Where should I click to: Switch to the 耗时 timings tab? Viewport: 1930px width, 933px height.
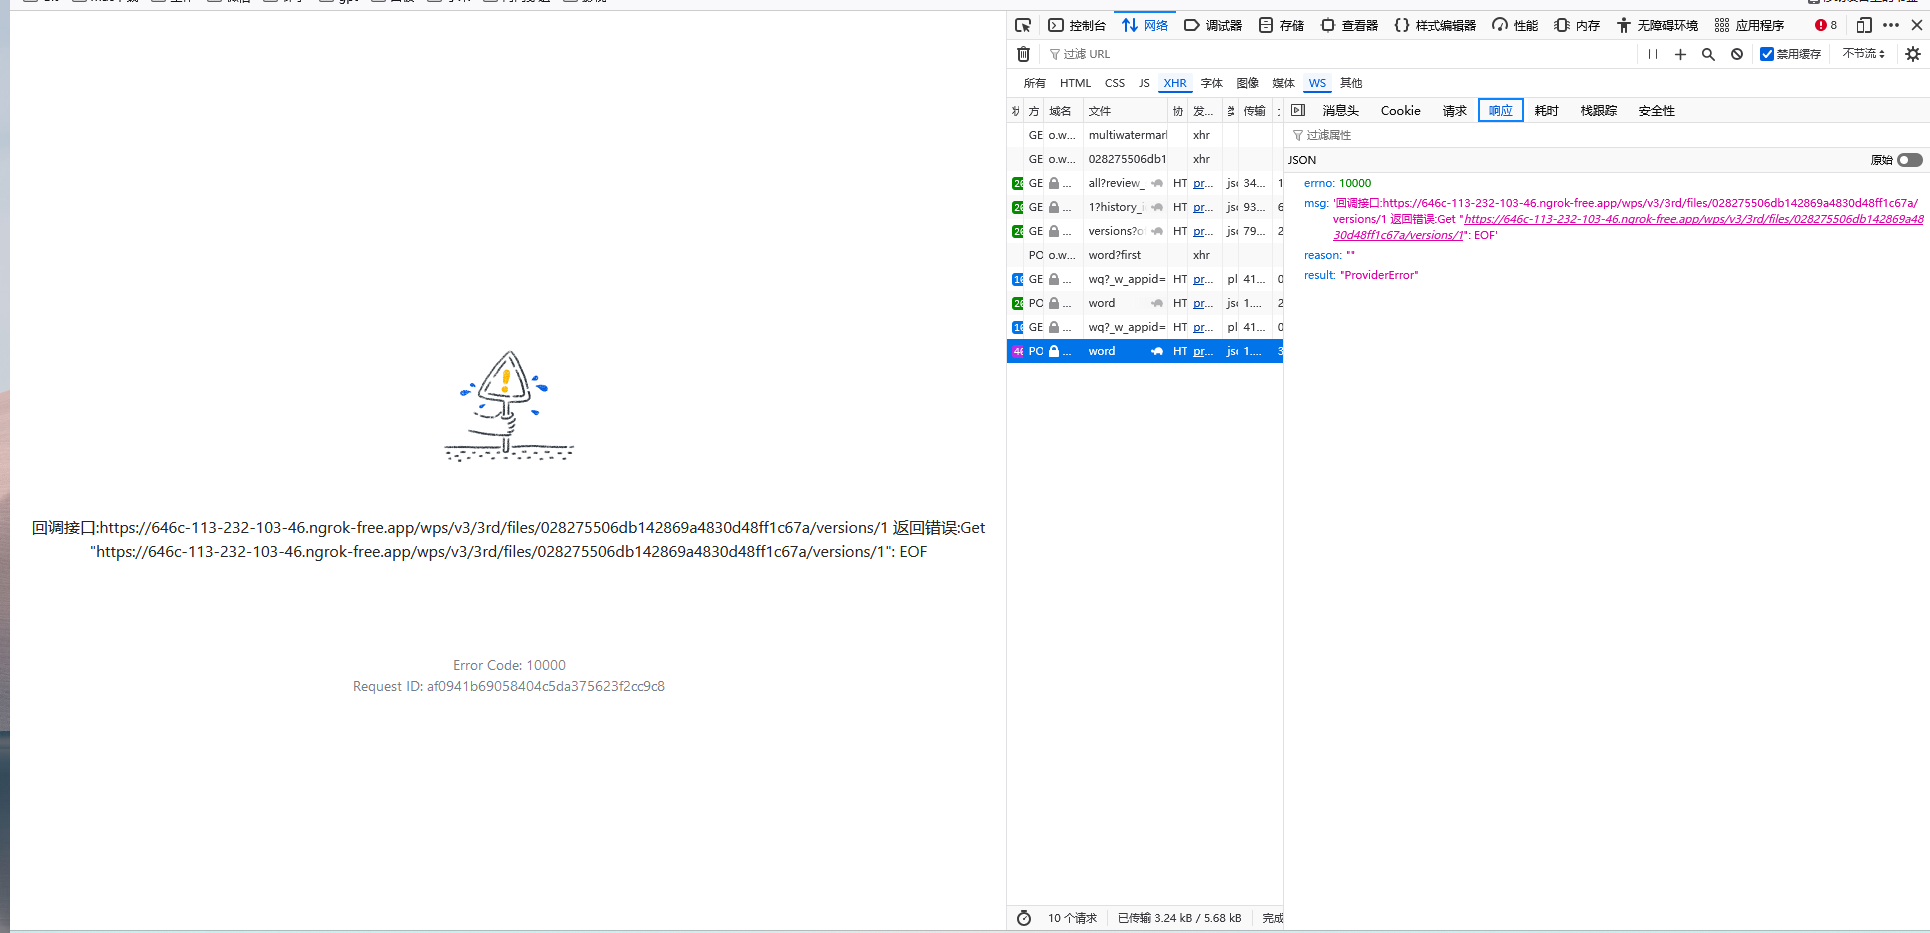point(1547,110)
